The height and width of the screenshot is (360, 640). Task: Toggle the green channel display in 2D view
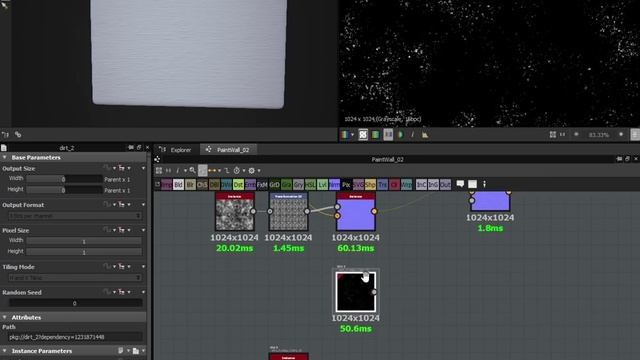[x=376, y=134]
